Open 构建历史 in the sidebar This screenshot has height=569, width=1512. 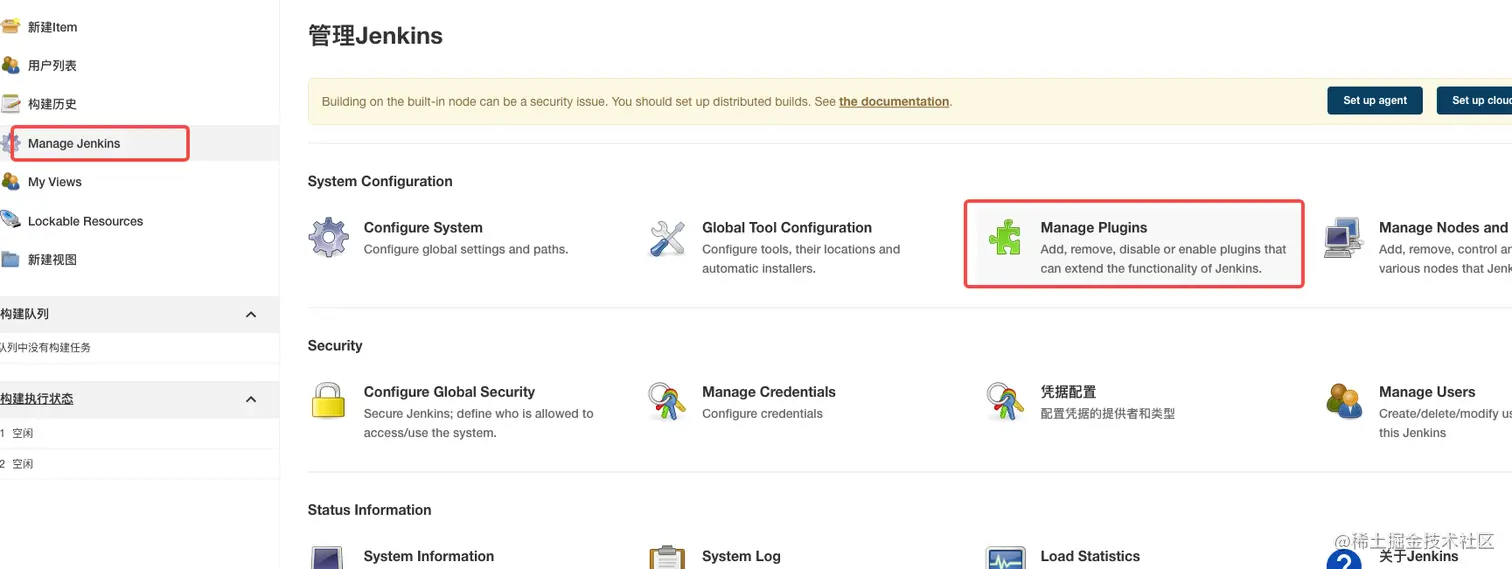pos(52,104)
